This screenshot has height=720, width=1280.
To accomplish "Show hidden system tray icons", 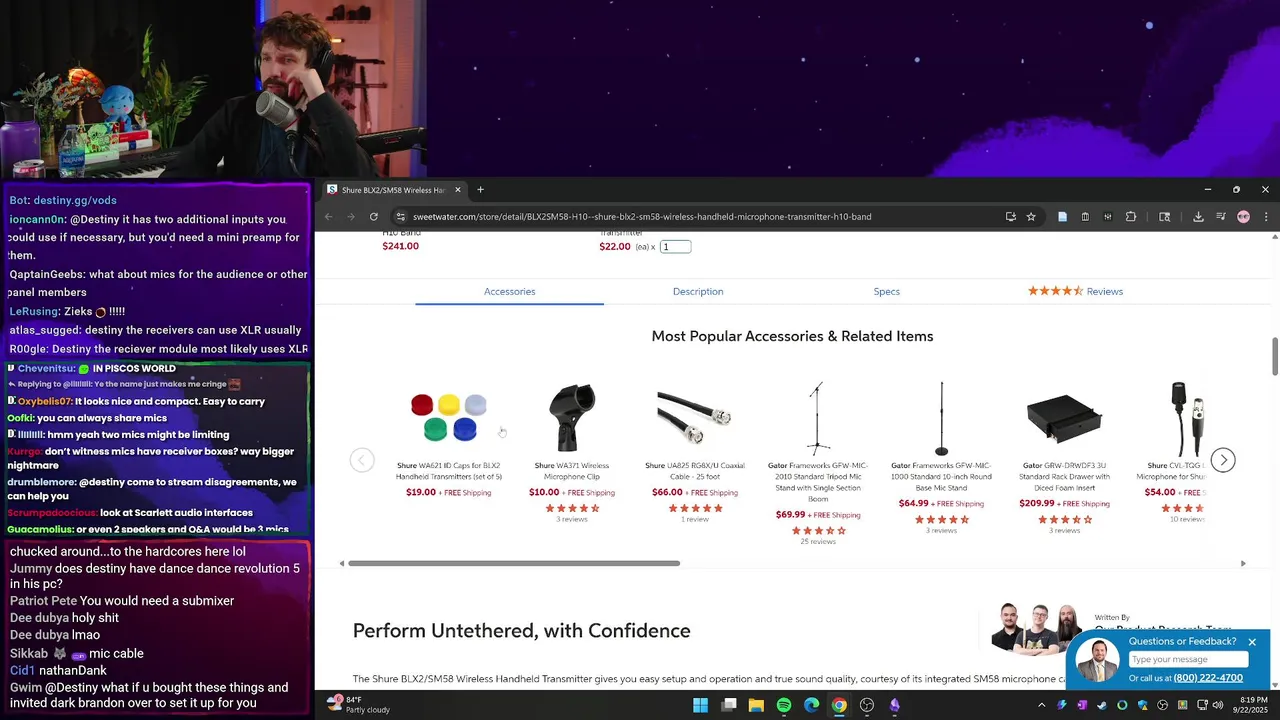I will point(1042,705).
